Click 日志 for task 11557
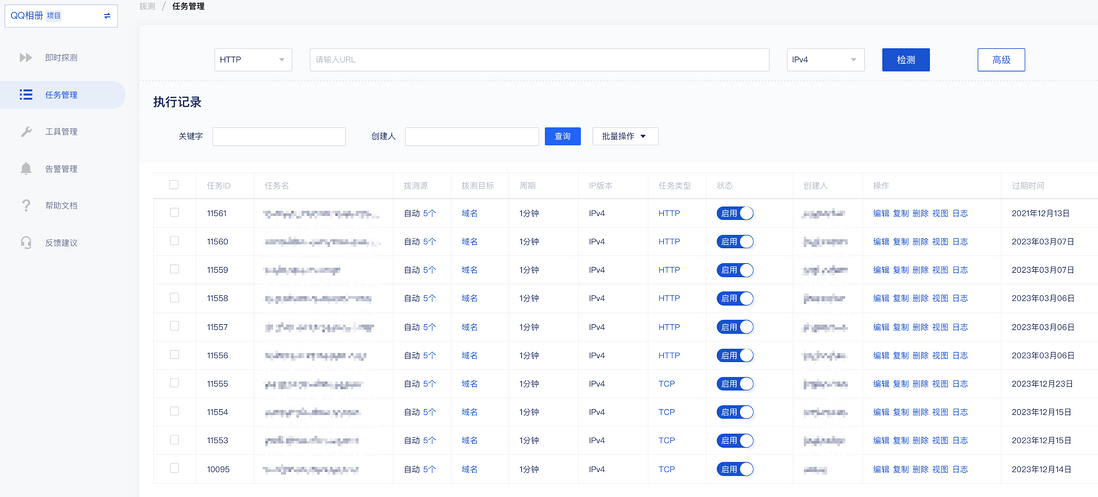The image size is (1098, 497). click(x=959, y=327)
